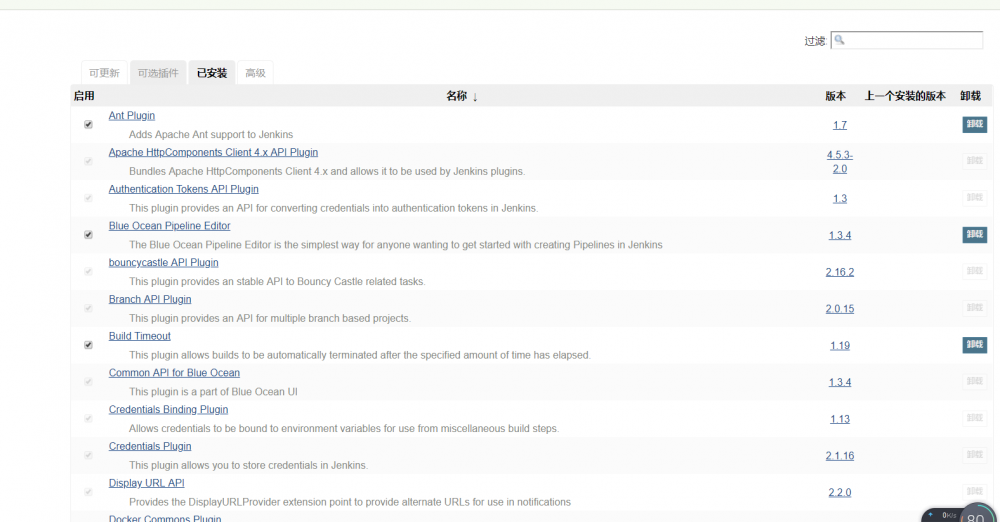Click version 1.3 of Authentication Tokens API
The image size is (1000, 522).
point(840,198)
